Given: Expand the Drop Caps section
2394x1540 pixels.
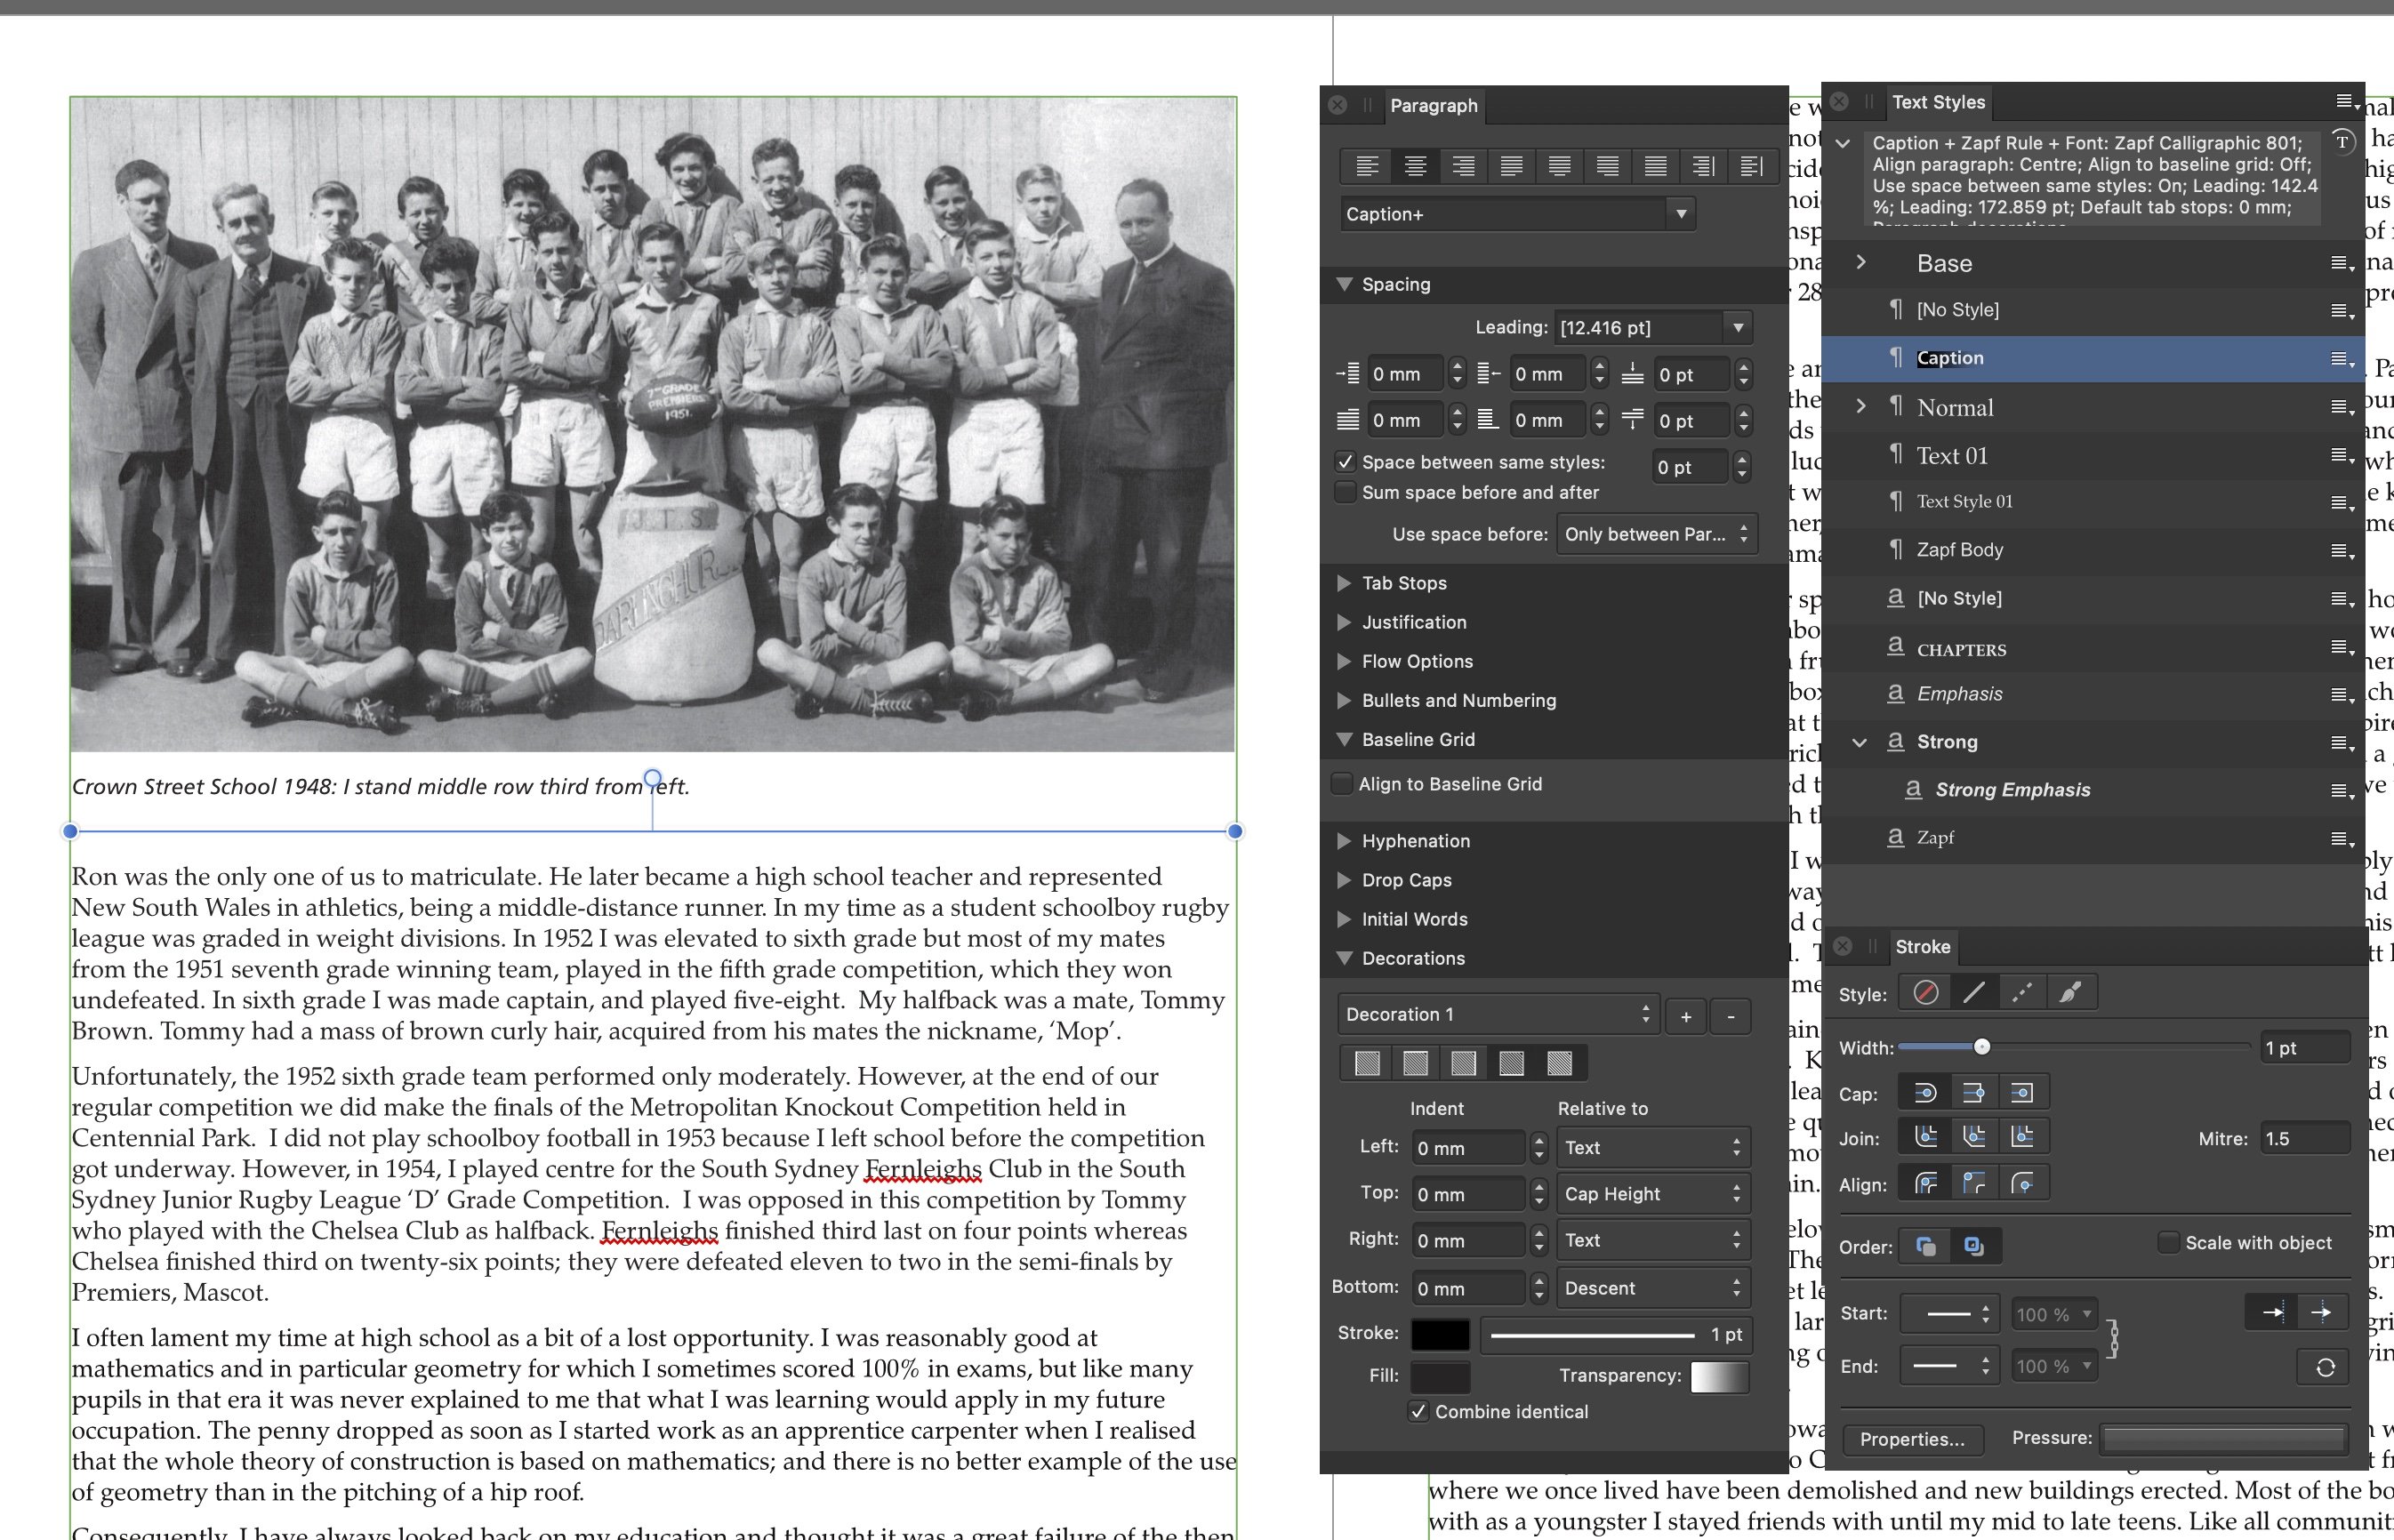Looking at the screenshot, I should pyautogui.click(x=1345, y=880).
